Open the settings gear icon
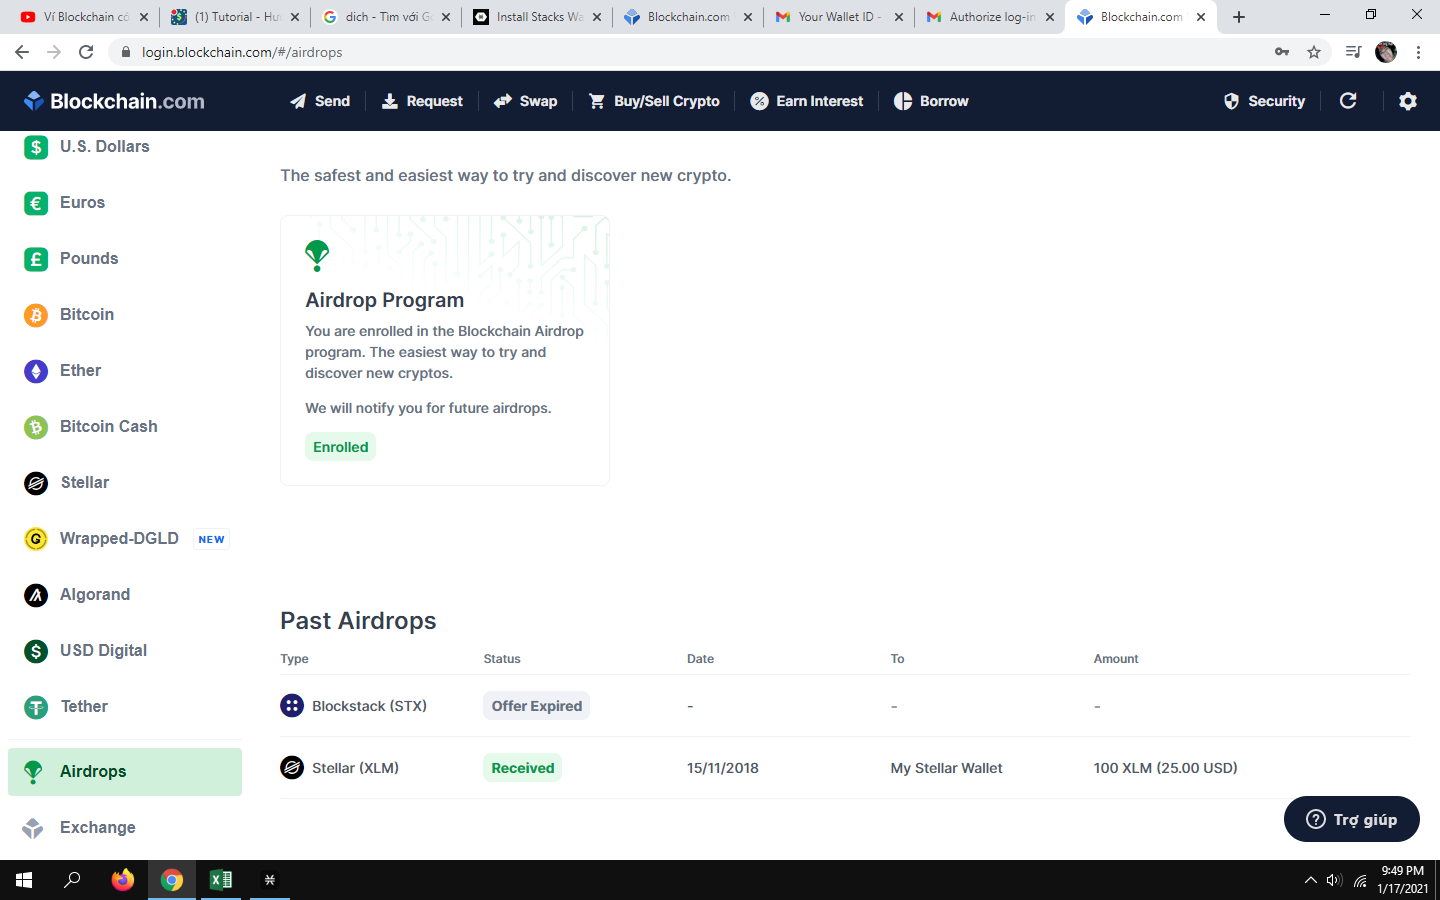The height and width of the screenshot is (900, 1440). [1408, 101]
